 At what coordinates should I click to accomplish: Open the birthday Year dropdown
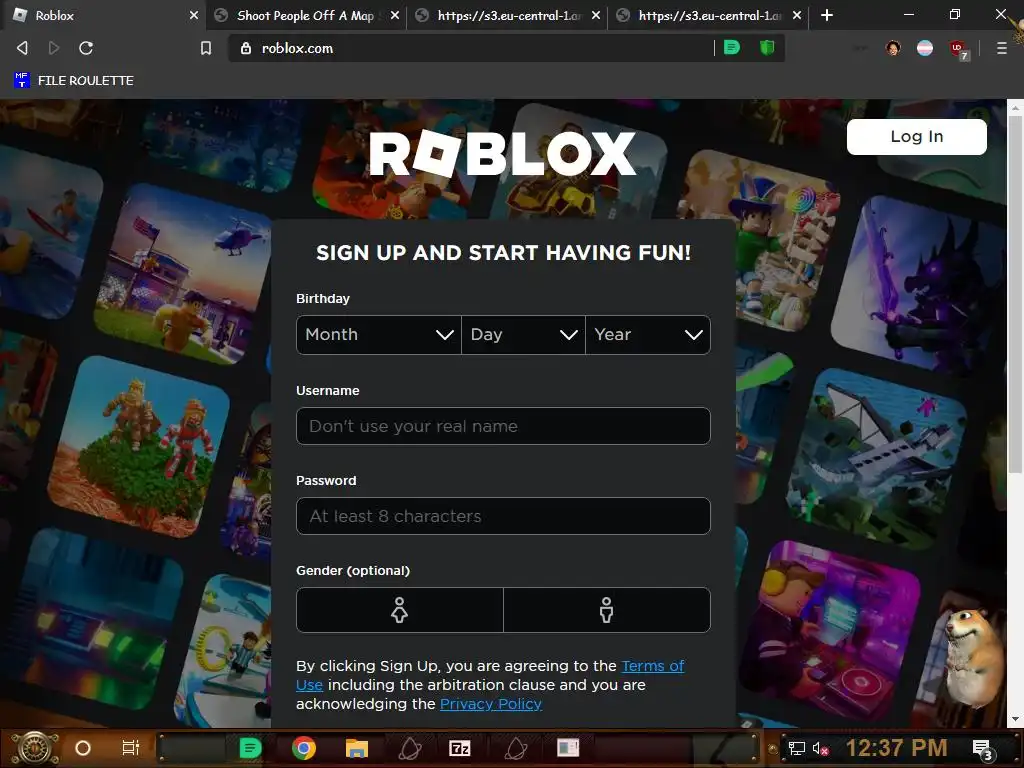648,334
